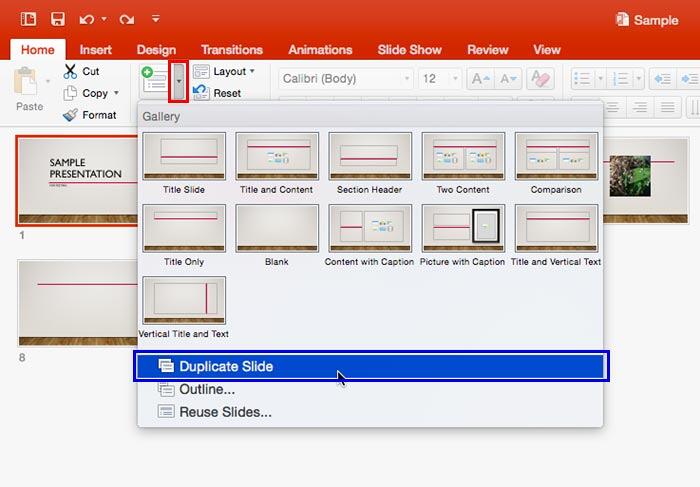Select the slide thumbnail with plant photo
The width and height of the screenshot is (700, 487).
tap(646, 180)
